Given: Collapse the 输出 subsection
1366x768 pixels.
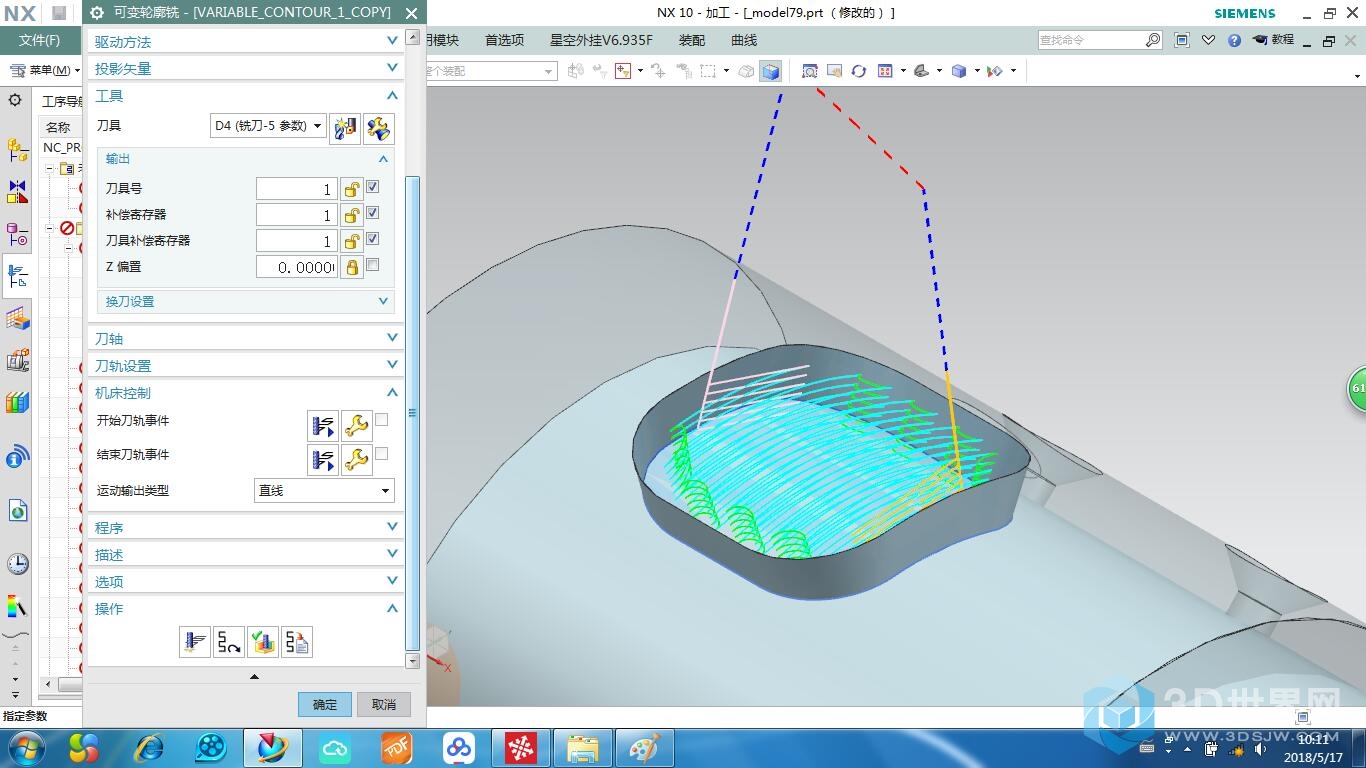Looking at the screenshot, I should (x=246, y=159).
